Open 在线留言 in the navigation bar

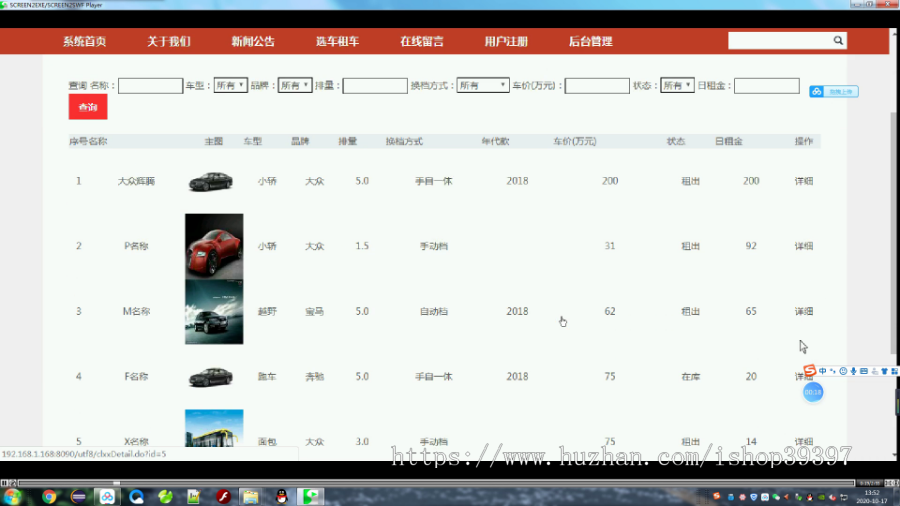pos(422,41)
